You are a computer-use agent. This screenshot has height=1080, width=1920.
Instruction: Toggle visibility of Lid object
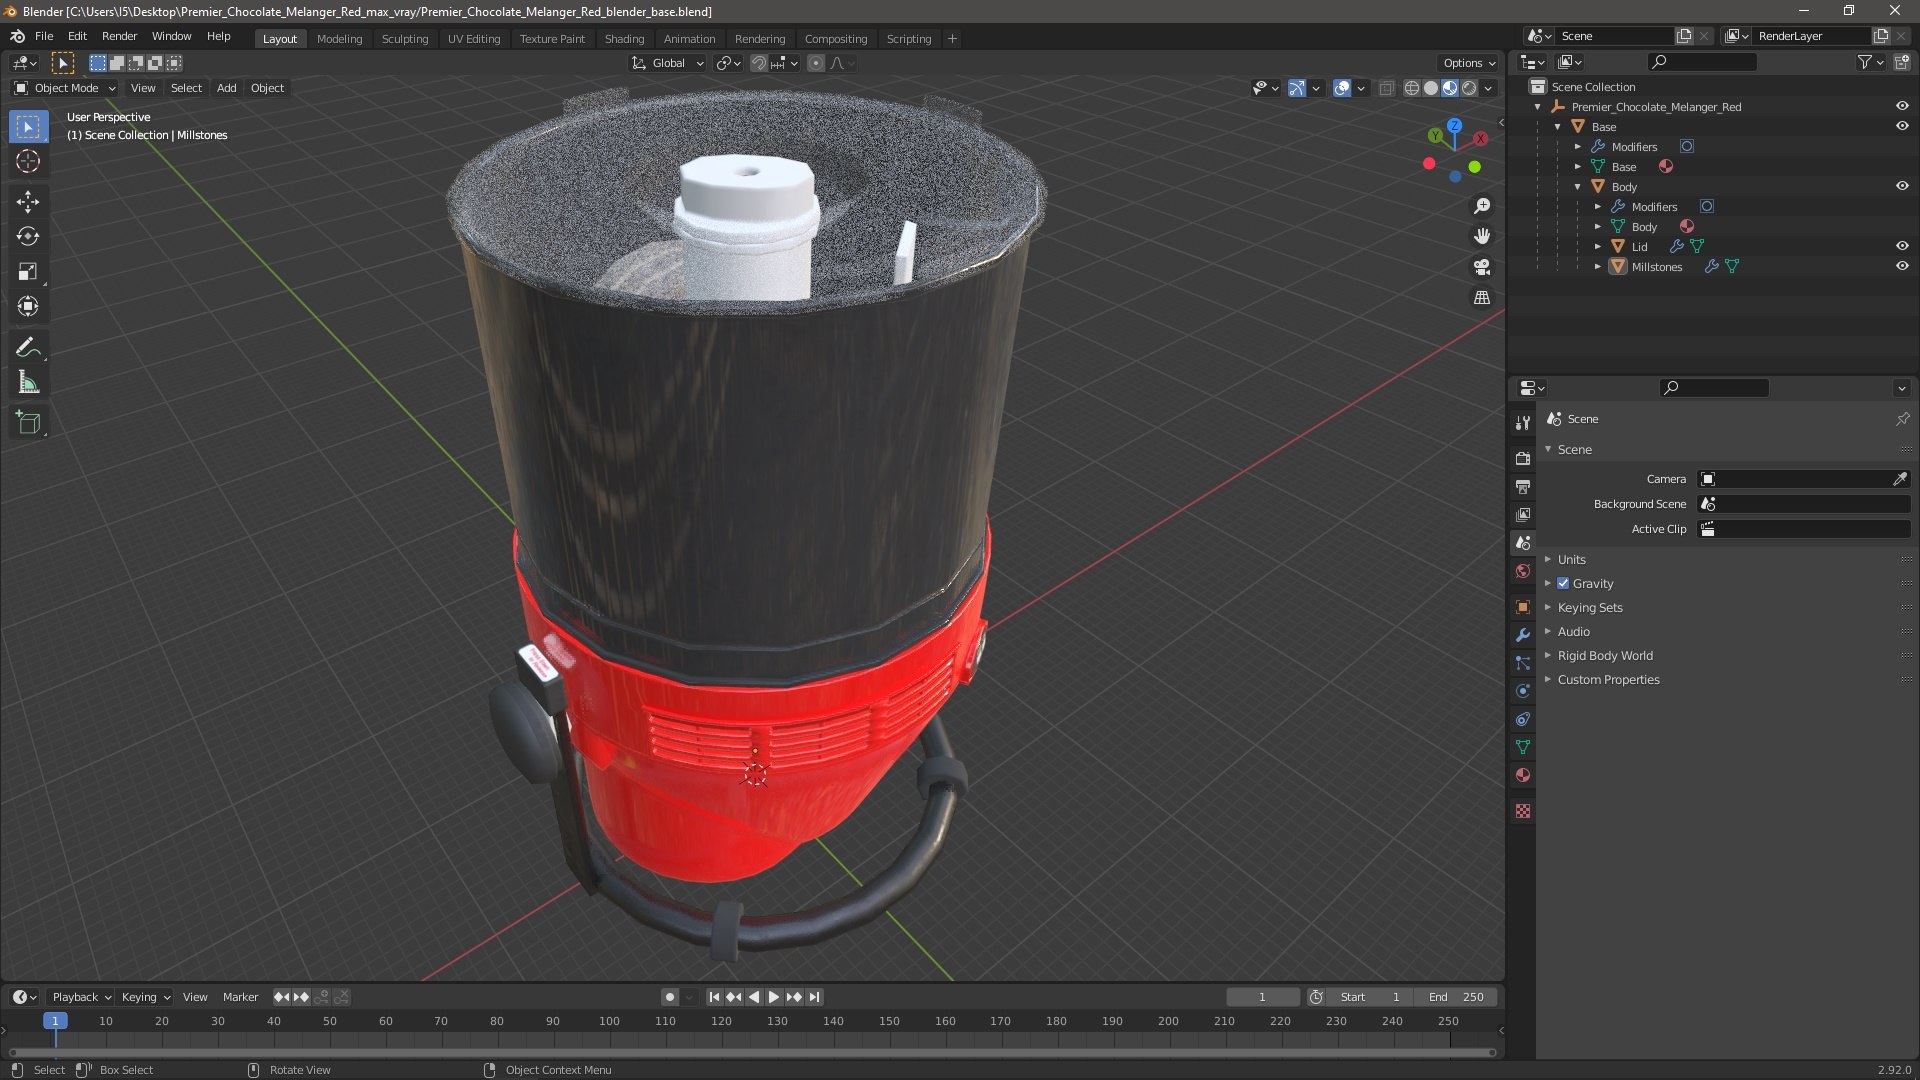click(x=1902, y=246)
